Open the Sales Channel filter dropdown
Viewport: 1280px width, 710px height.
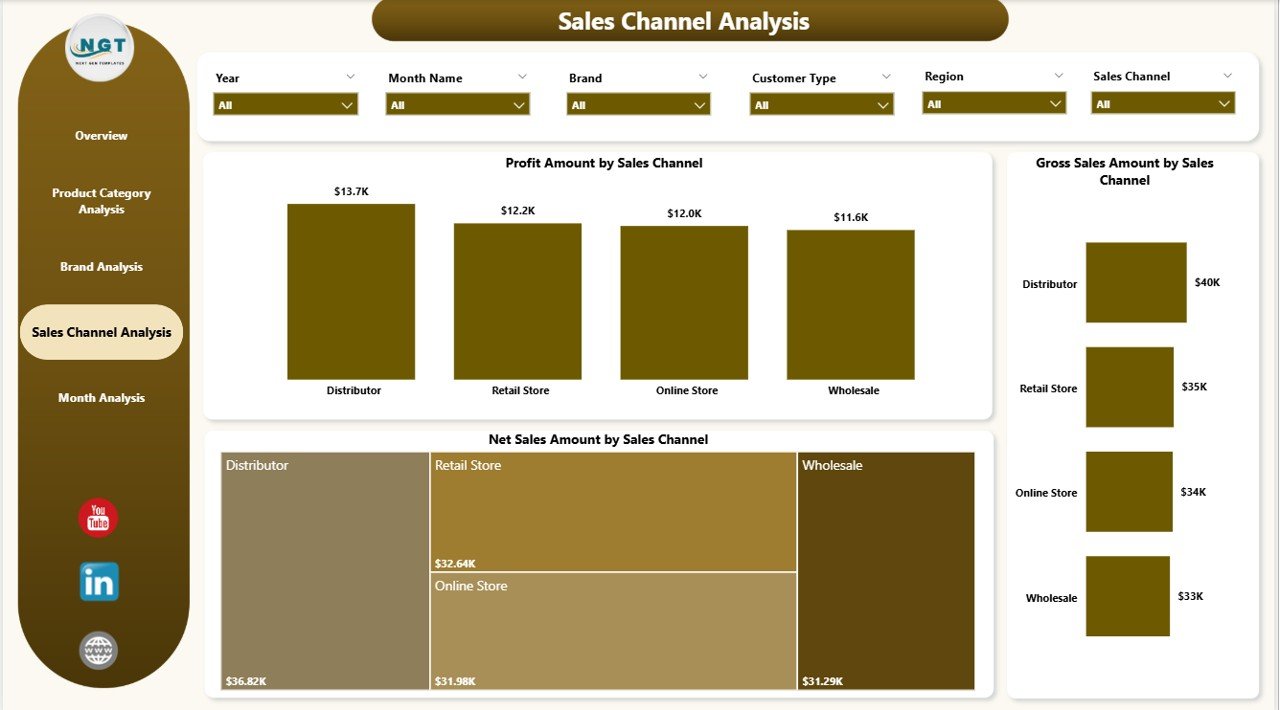click(x=1162, y=104)
